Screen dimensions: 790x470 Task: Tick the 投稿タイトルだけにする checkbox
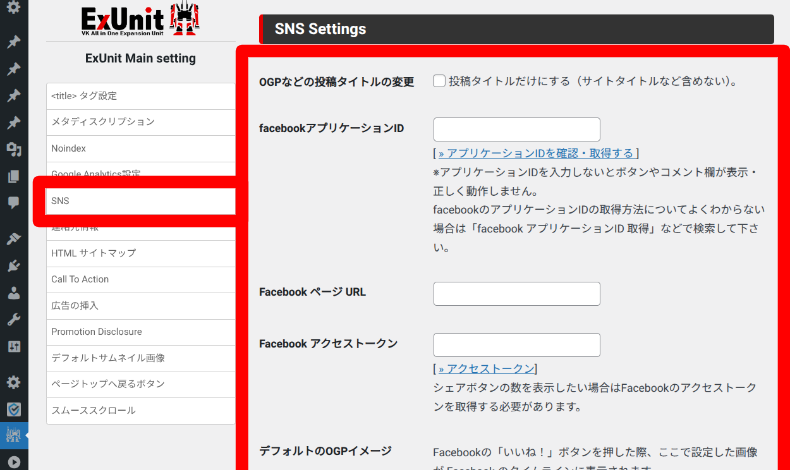coord(439,81)
